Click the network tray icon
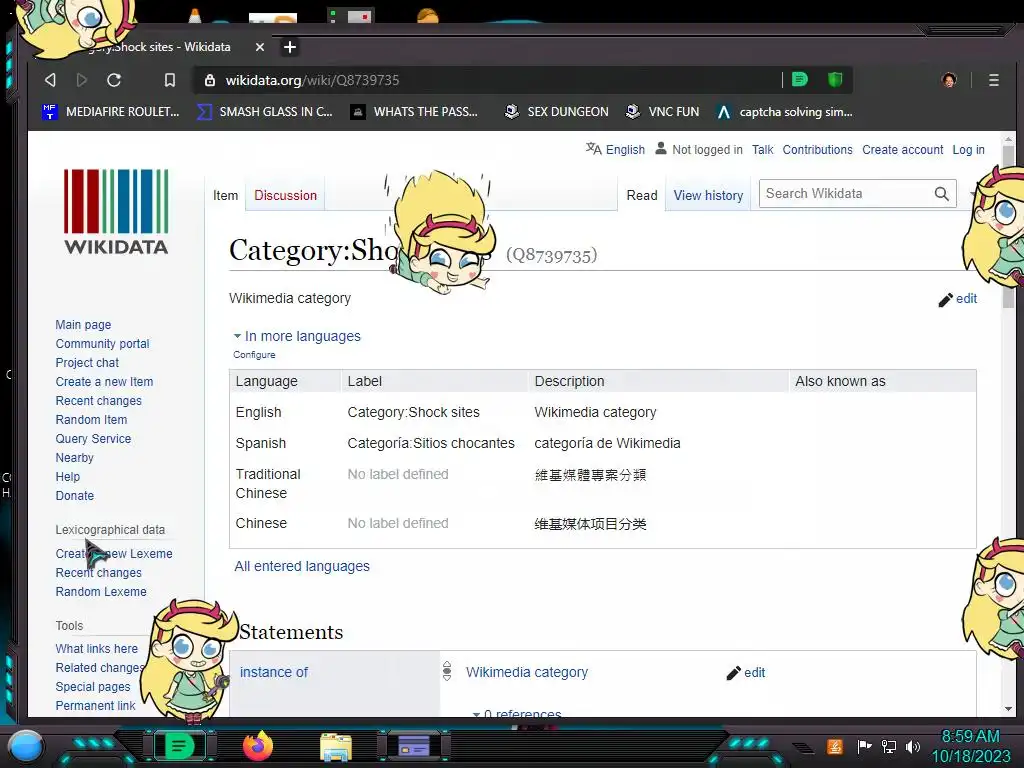Image resolution: width=1024 pixels, height=768 pixels. click(889, 746)
